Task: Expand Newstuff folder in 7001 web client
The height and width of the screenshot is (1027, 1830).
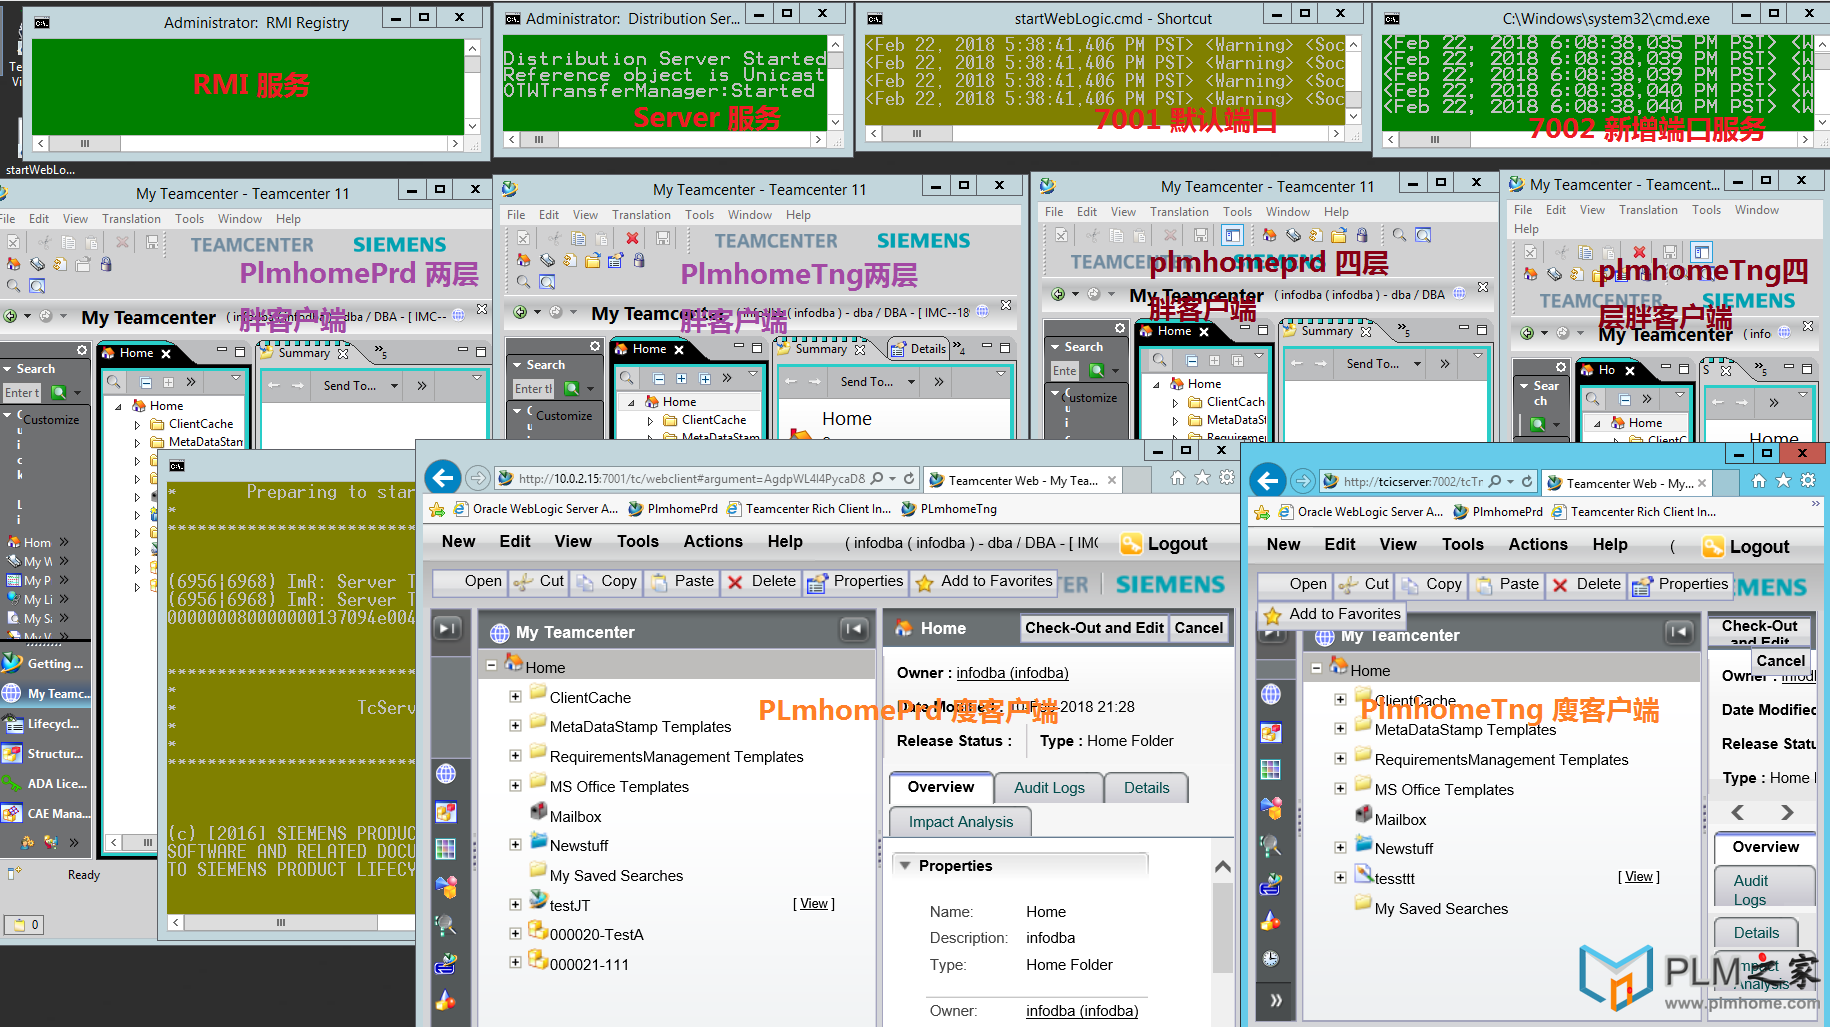Action: click(x=515, y=845)
